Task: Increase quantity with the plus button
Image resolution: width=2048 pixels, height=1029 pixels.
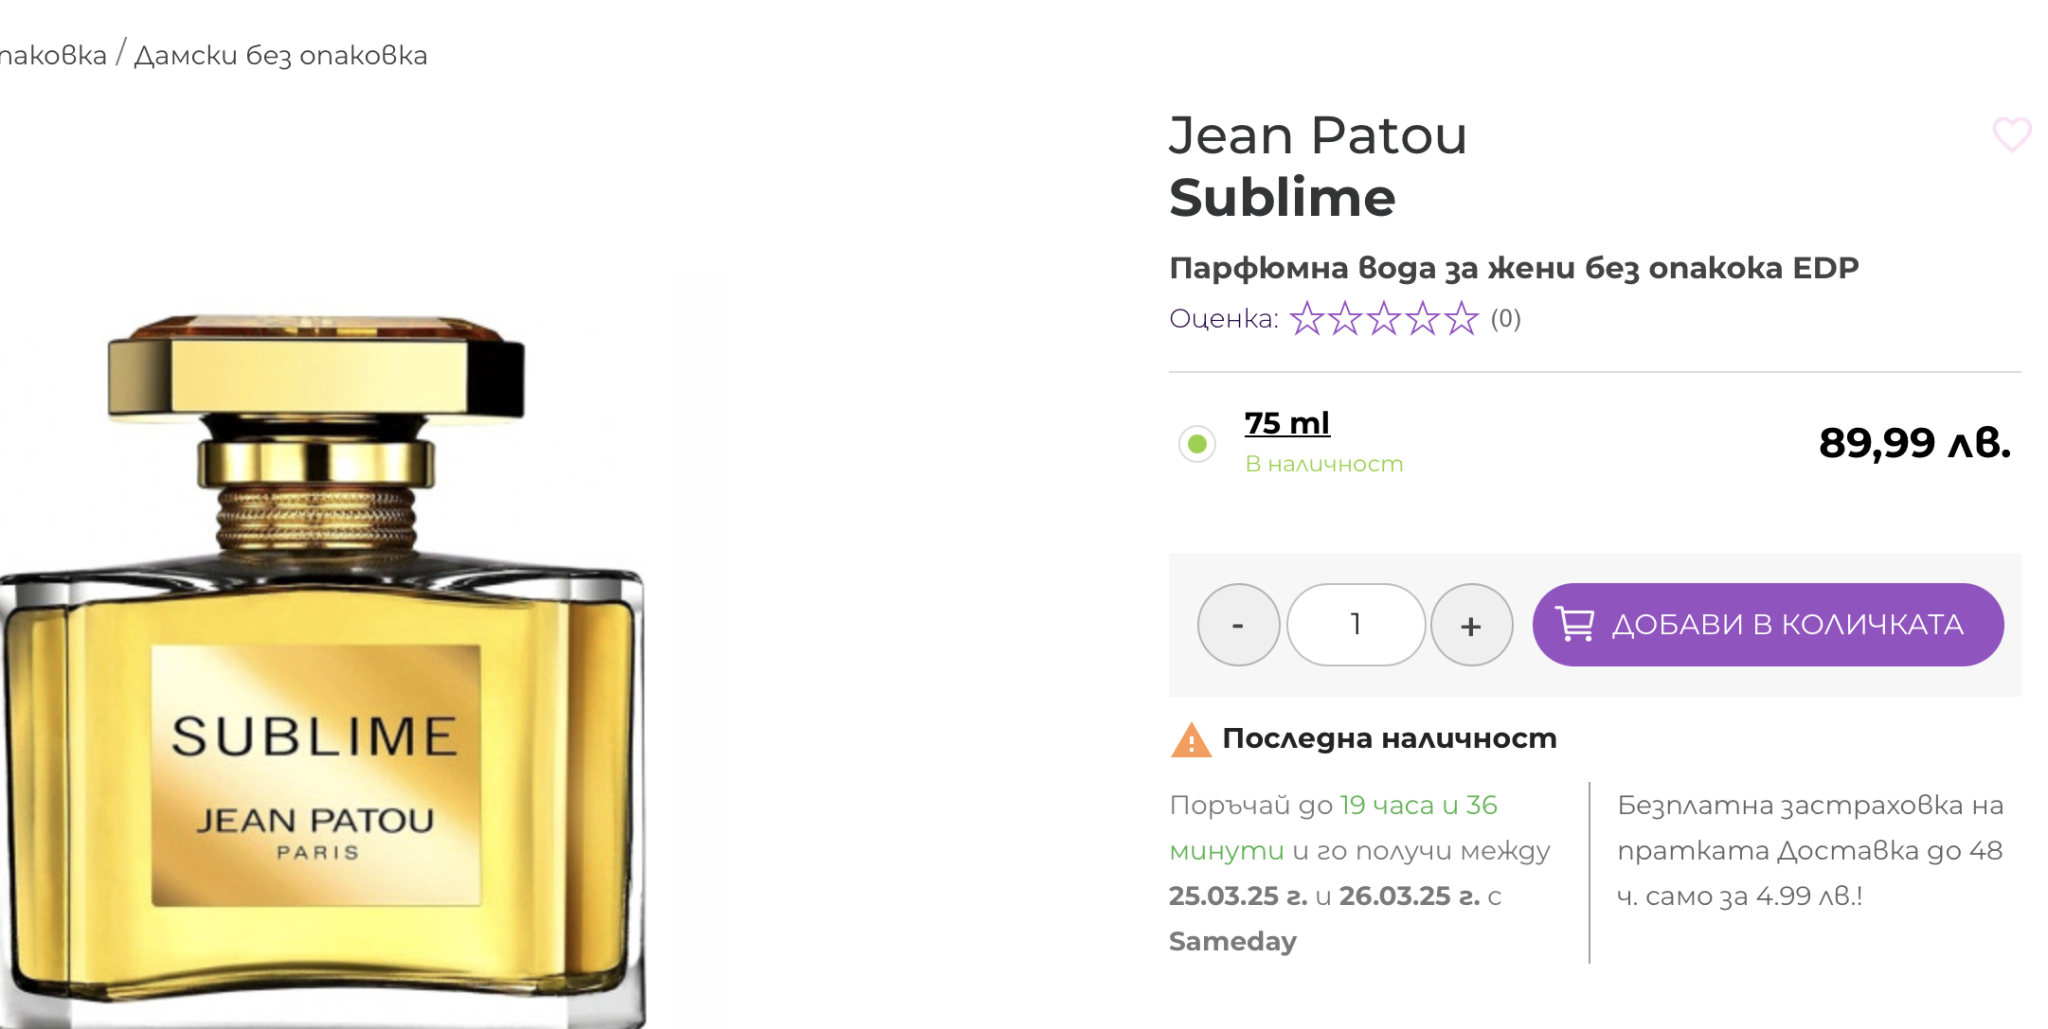Action: [1471, 625]
